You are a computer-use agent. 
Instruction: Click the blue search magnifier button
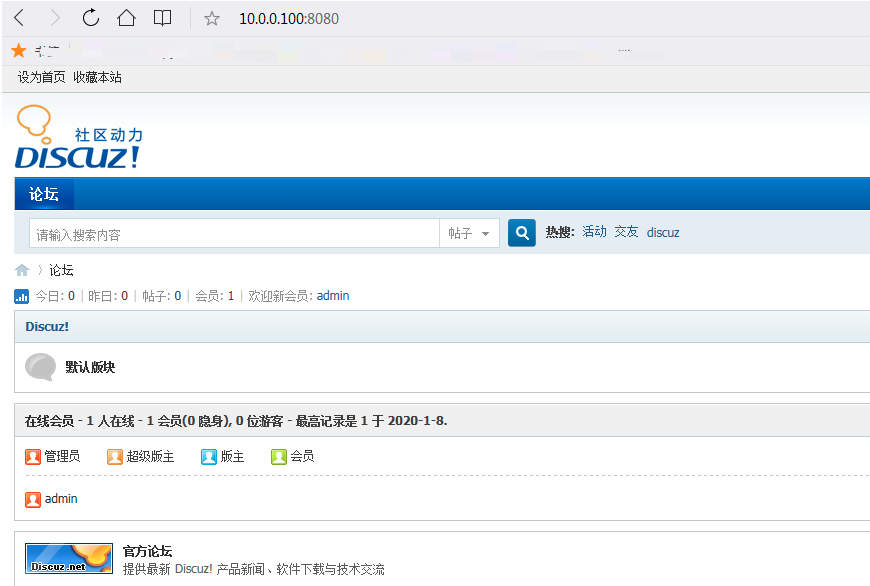pyautogui.click(x=522, y=233)
